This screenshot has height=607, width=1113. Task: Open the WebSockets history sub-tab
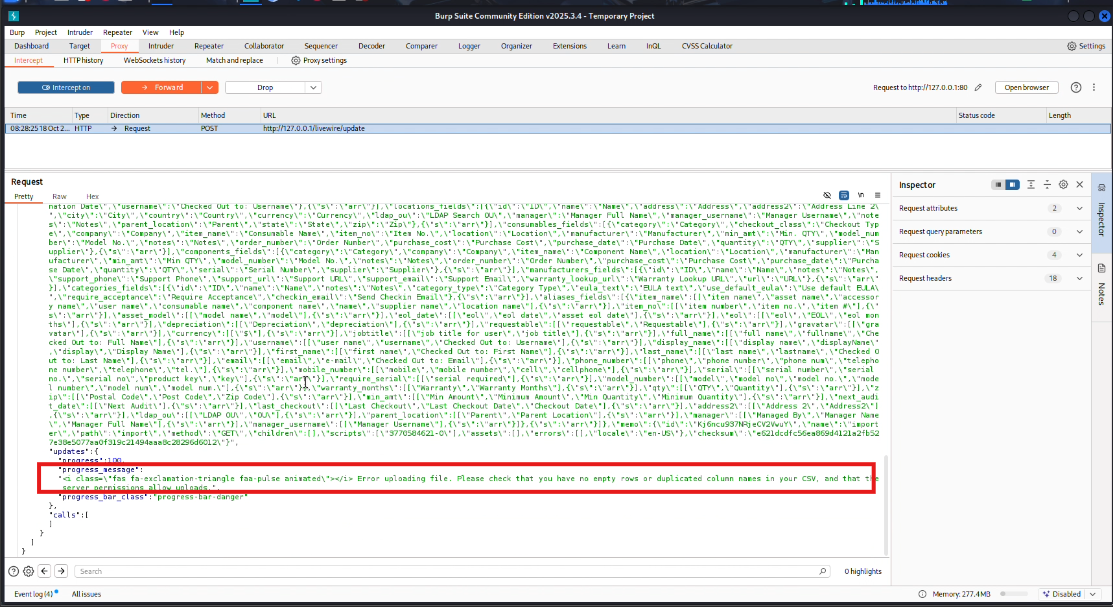click(154, 60)
